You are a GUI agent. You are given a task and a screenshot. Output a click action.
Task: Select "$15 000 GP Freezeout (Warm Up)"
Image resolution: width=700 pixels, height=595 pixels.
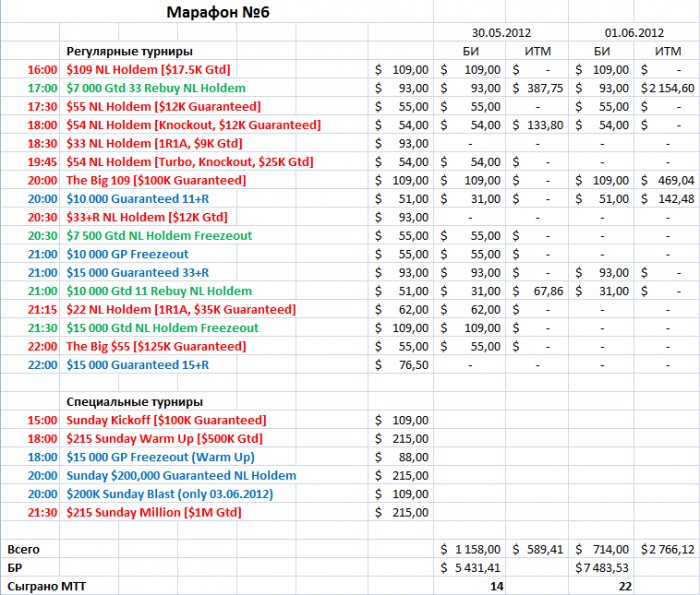(160, 457)
